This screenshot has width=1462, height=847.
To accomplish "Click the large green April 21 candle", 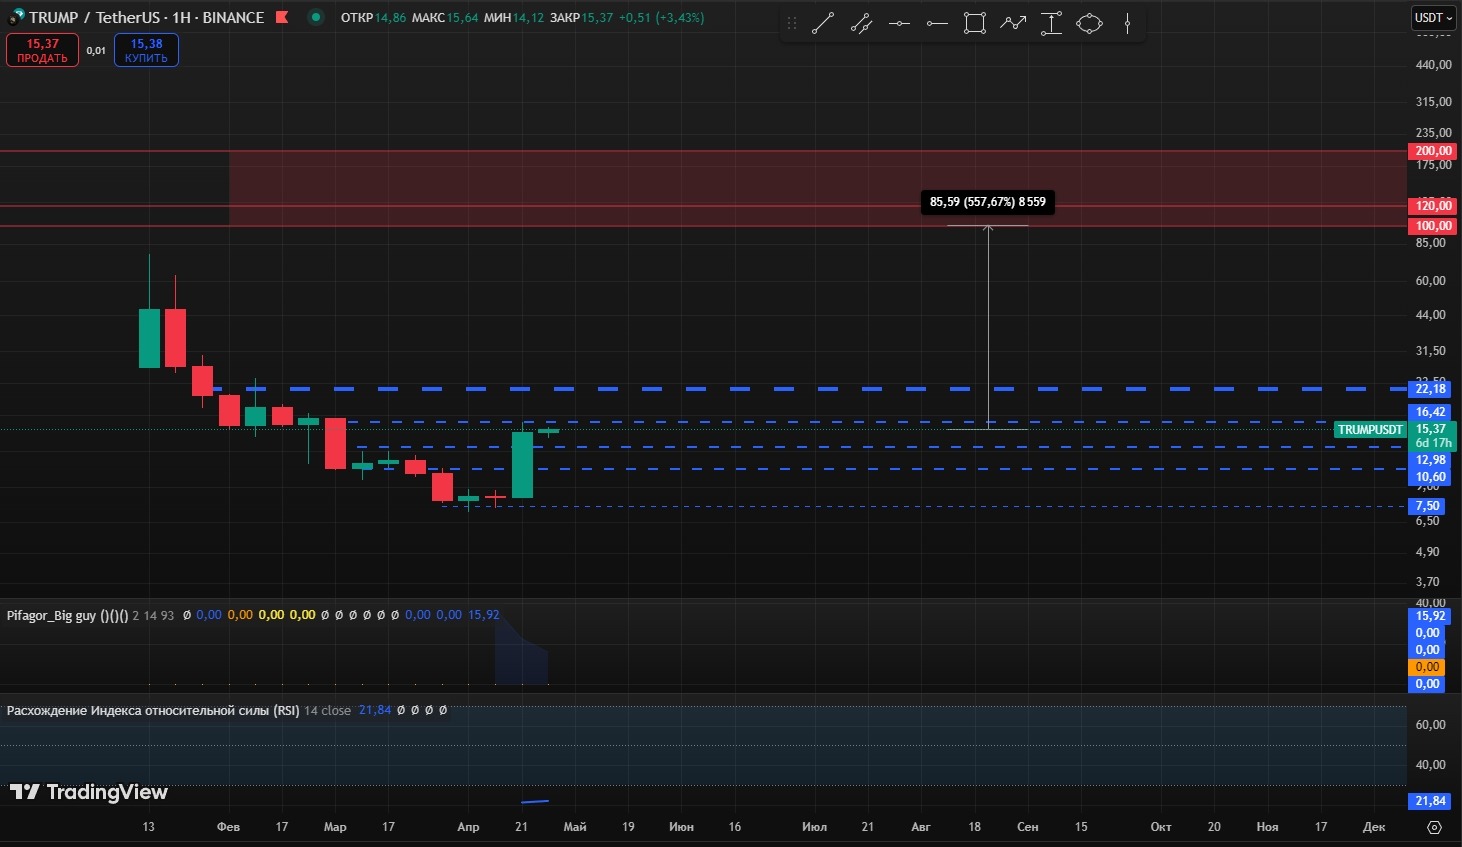I will [522, 464].
